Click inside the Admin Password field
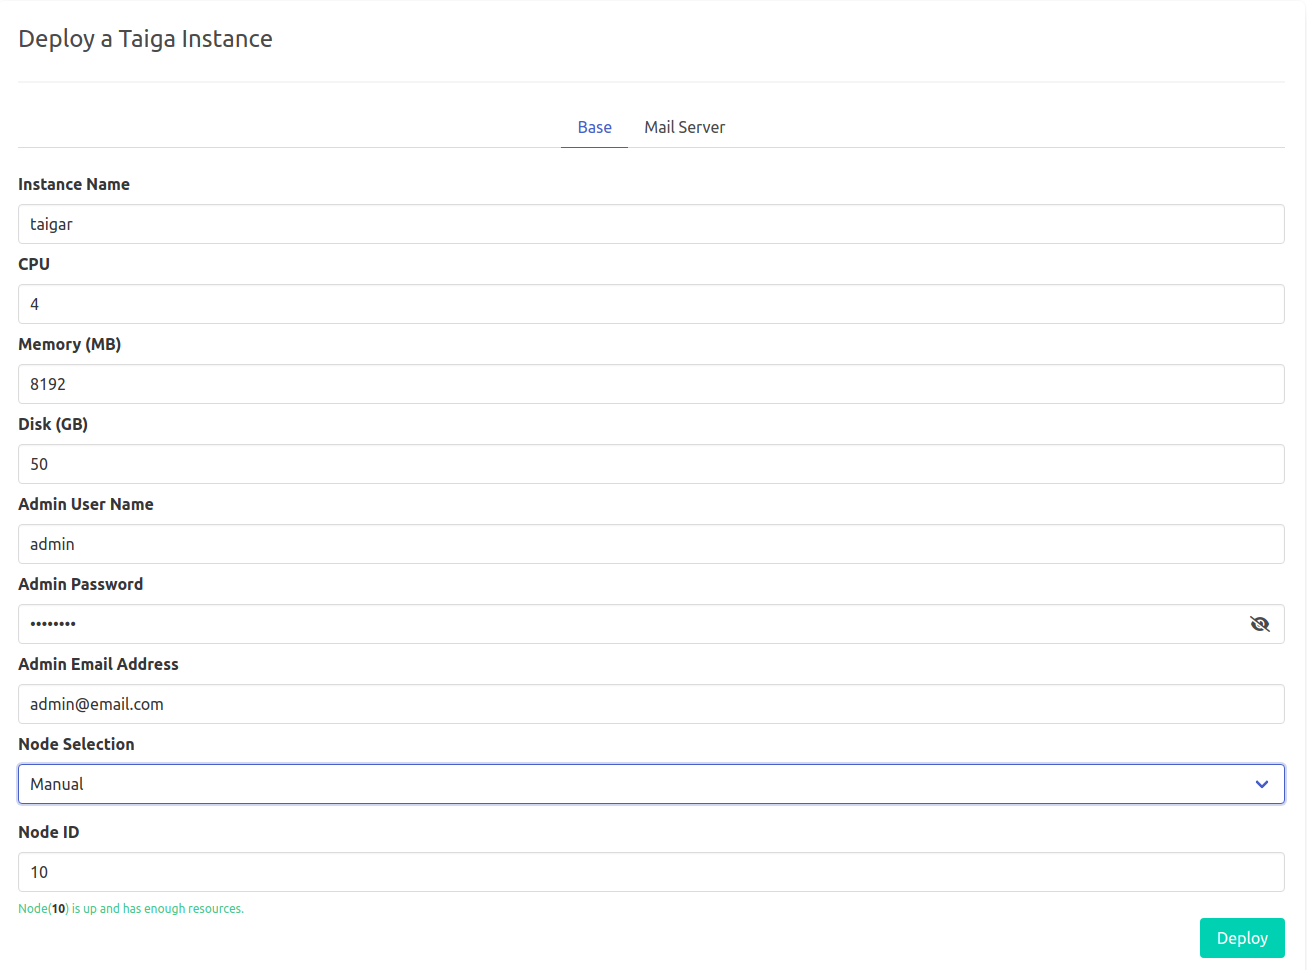The image size is (1307, 970). (630, 624)
